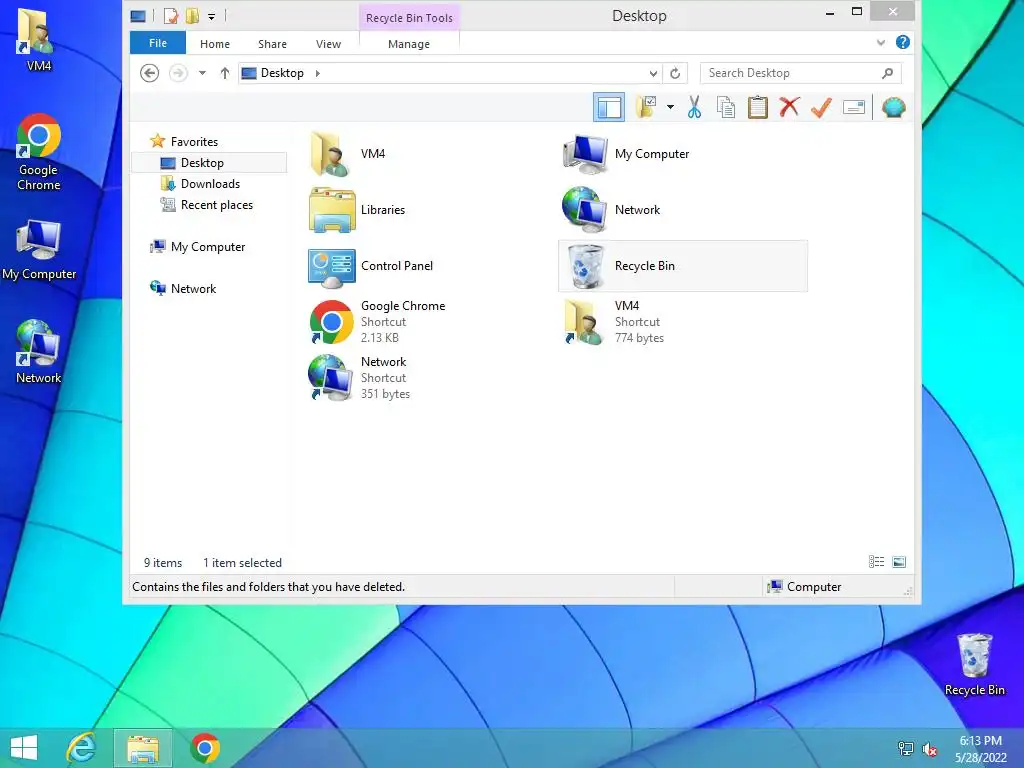
Task: Click the folder options toolbar icon
Action: [646, 107]
